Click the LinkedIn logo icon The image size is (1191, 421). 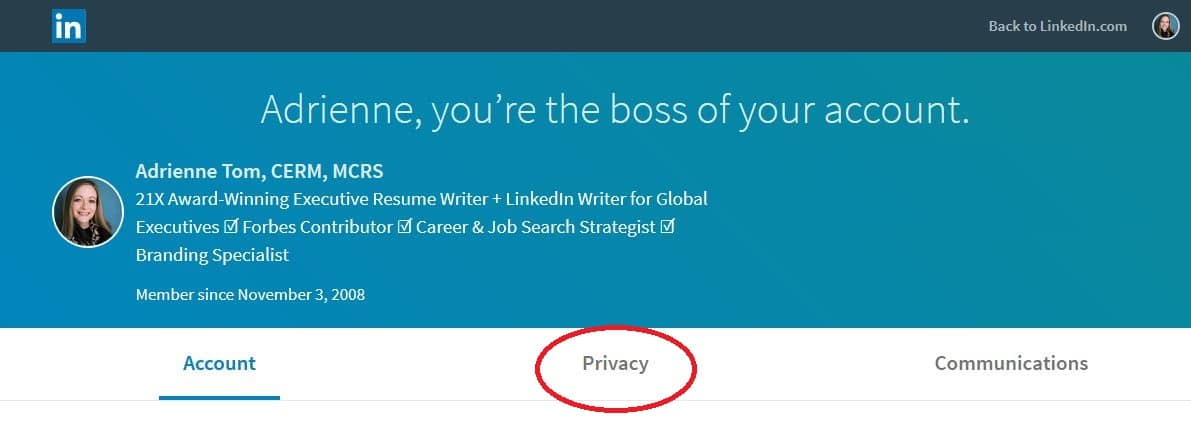(69, 27)
